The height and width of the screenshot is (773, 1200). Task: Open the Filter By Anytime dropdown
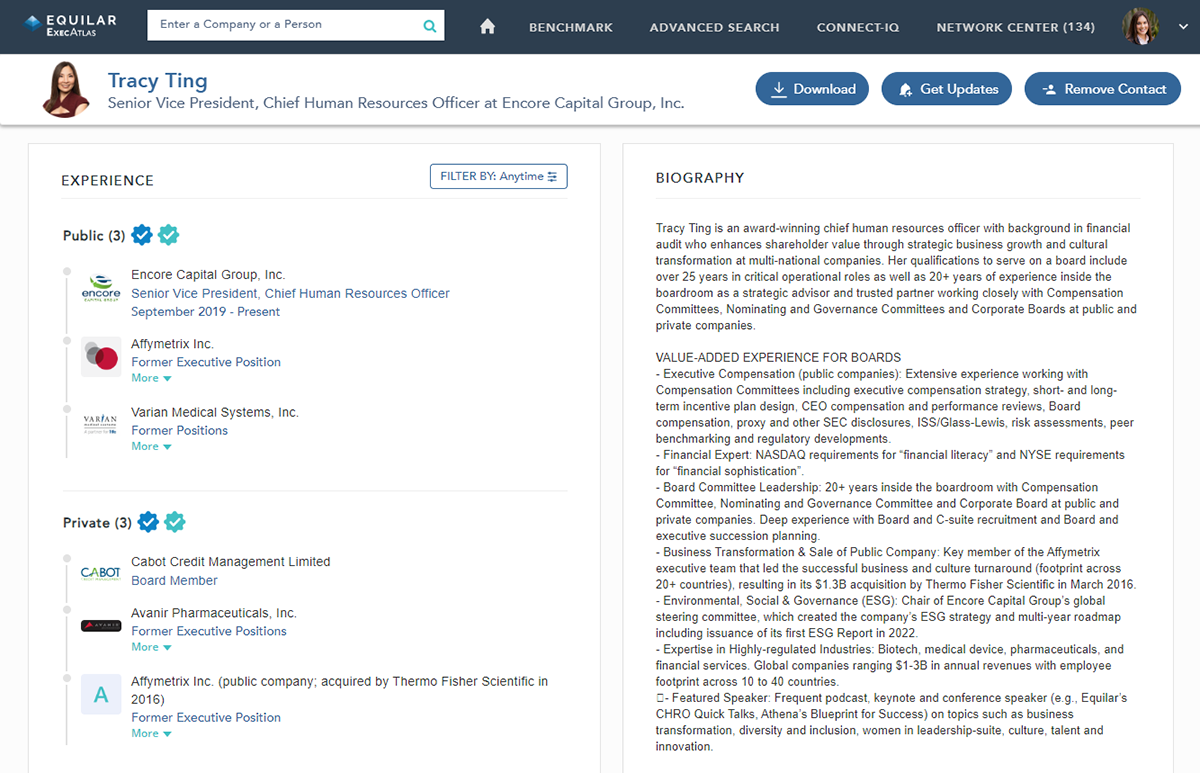point(498,177)
